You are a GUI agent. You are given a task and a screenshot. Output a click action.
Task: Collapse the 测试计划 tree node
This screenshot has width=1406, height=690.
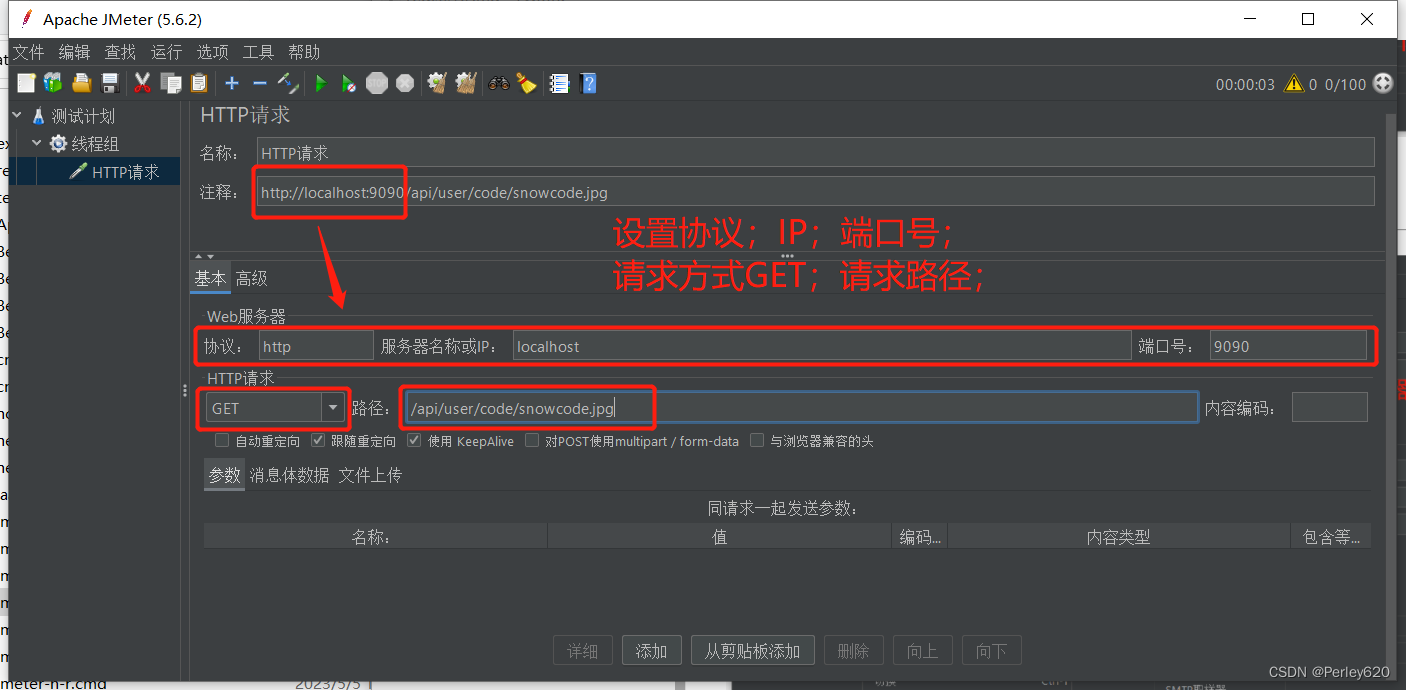[17, 115]
